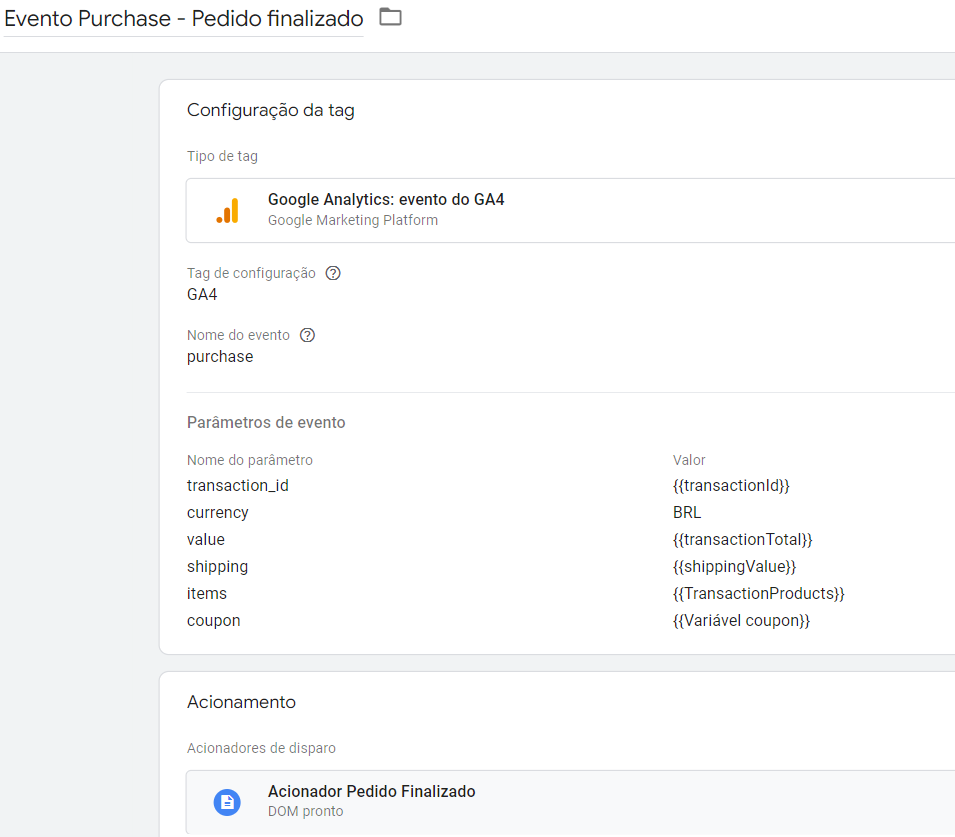Click the {{shippingValue}} variable
Screen dimensions: 955x837
(x=735, y=567)
